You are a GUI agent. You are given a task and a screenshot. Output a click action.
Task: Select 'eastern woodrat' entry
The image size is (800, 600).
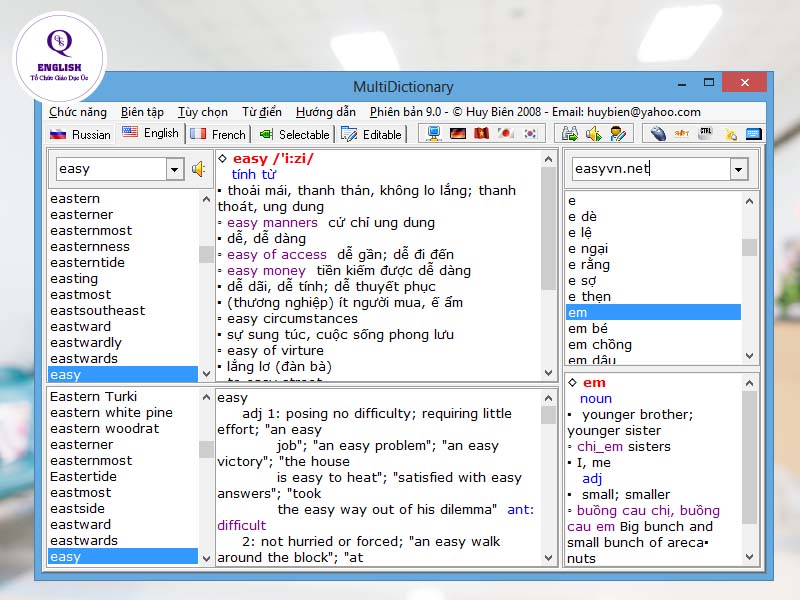pos(105,429)
